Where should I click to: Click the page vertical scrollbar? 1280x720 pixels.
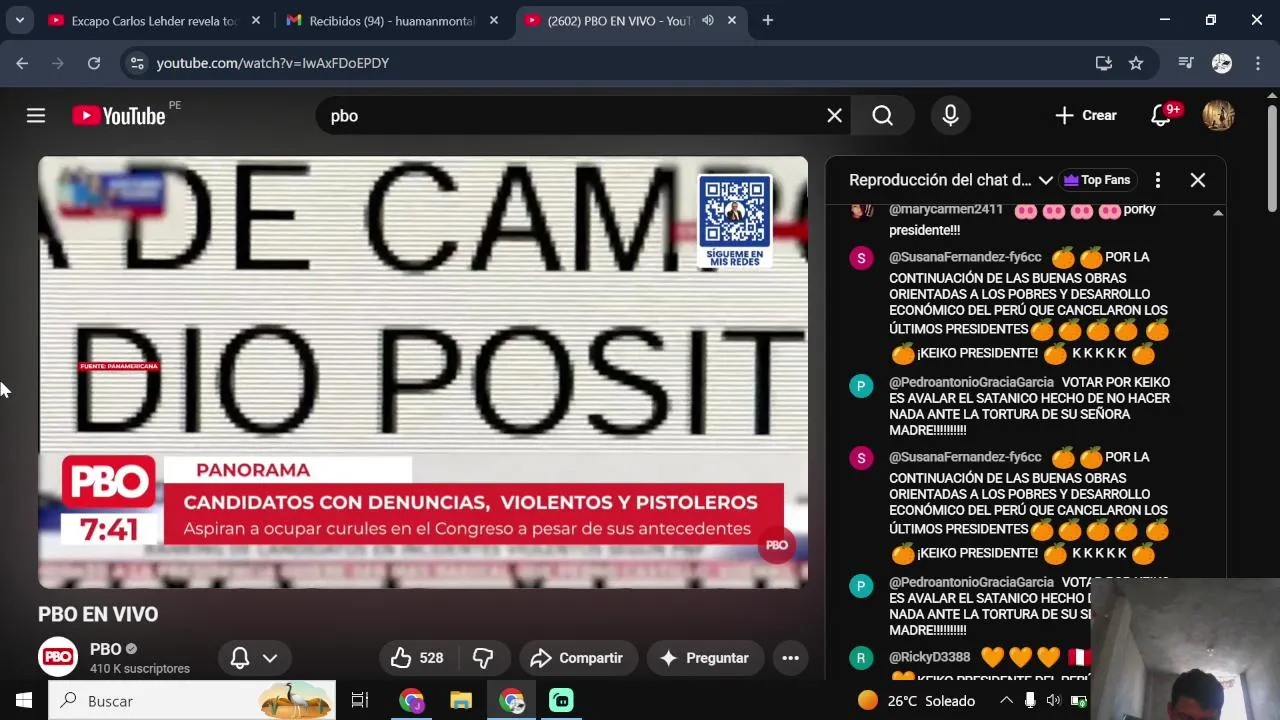click(x=1272, y=160)
